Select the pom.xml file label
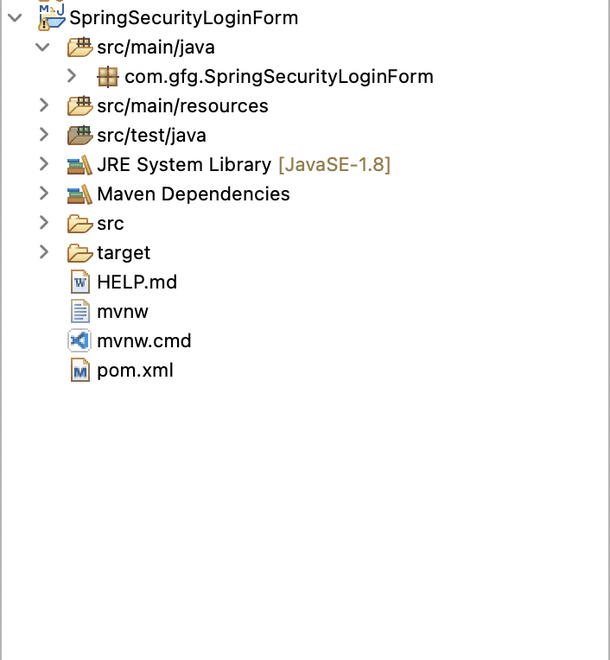 (x=135, y=371)
